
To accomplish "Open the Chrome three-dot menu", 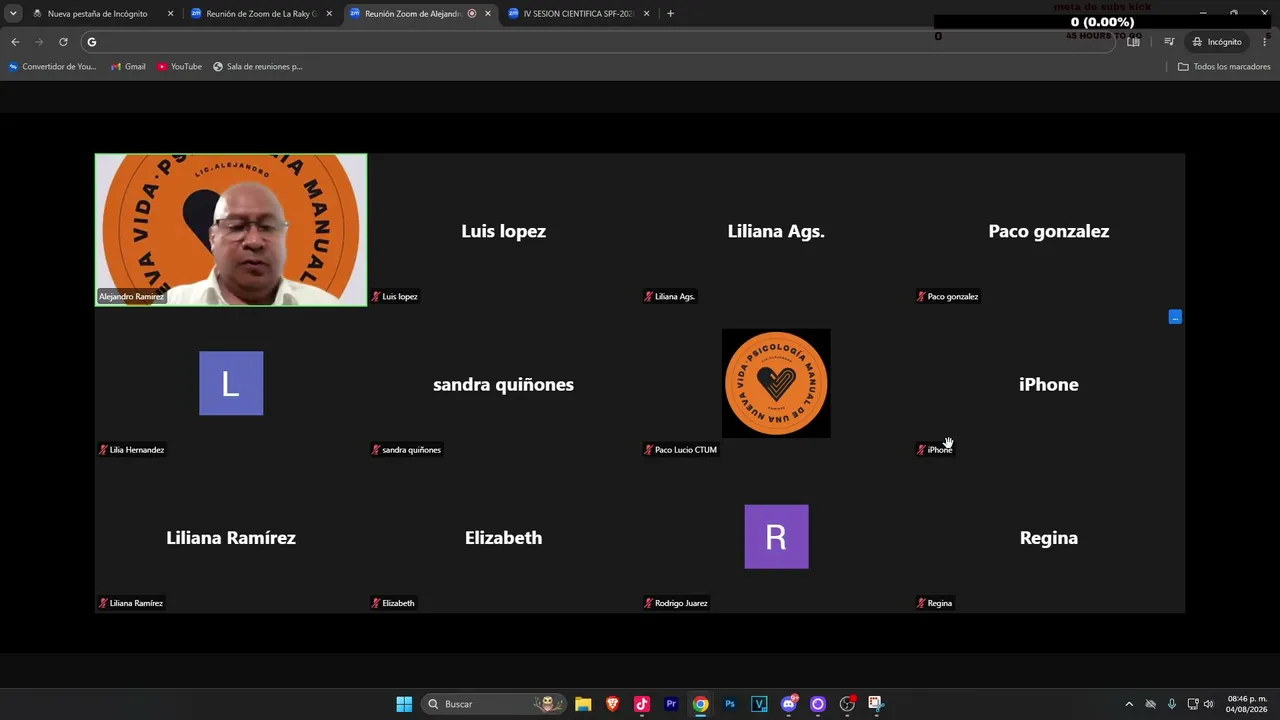I will tap(1265, 42).
